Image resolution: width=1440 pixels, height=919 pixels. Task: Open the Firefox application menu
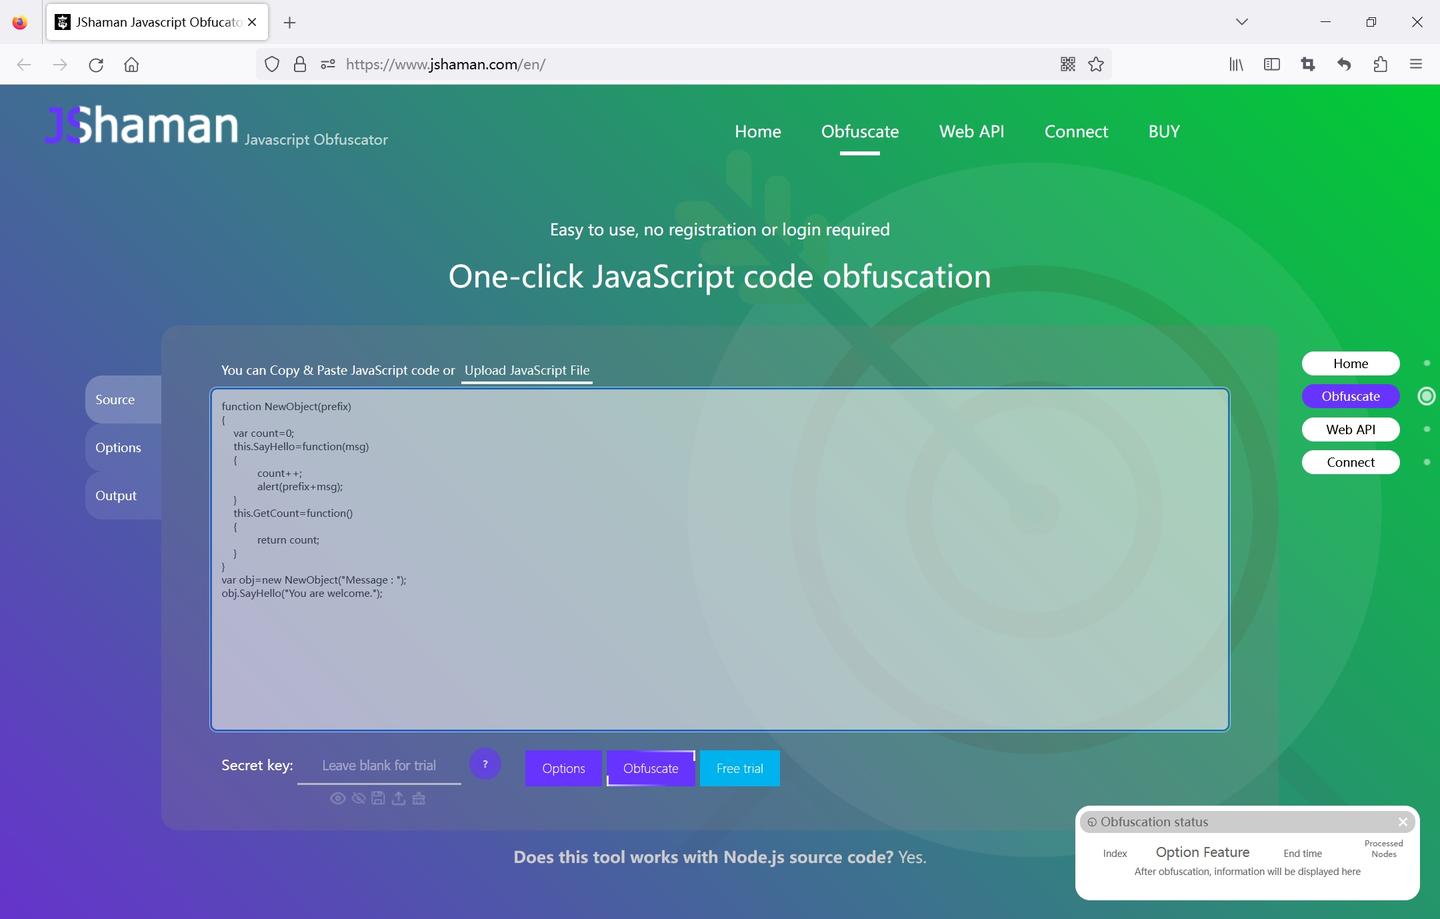(x=1416, y=64)
